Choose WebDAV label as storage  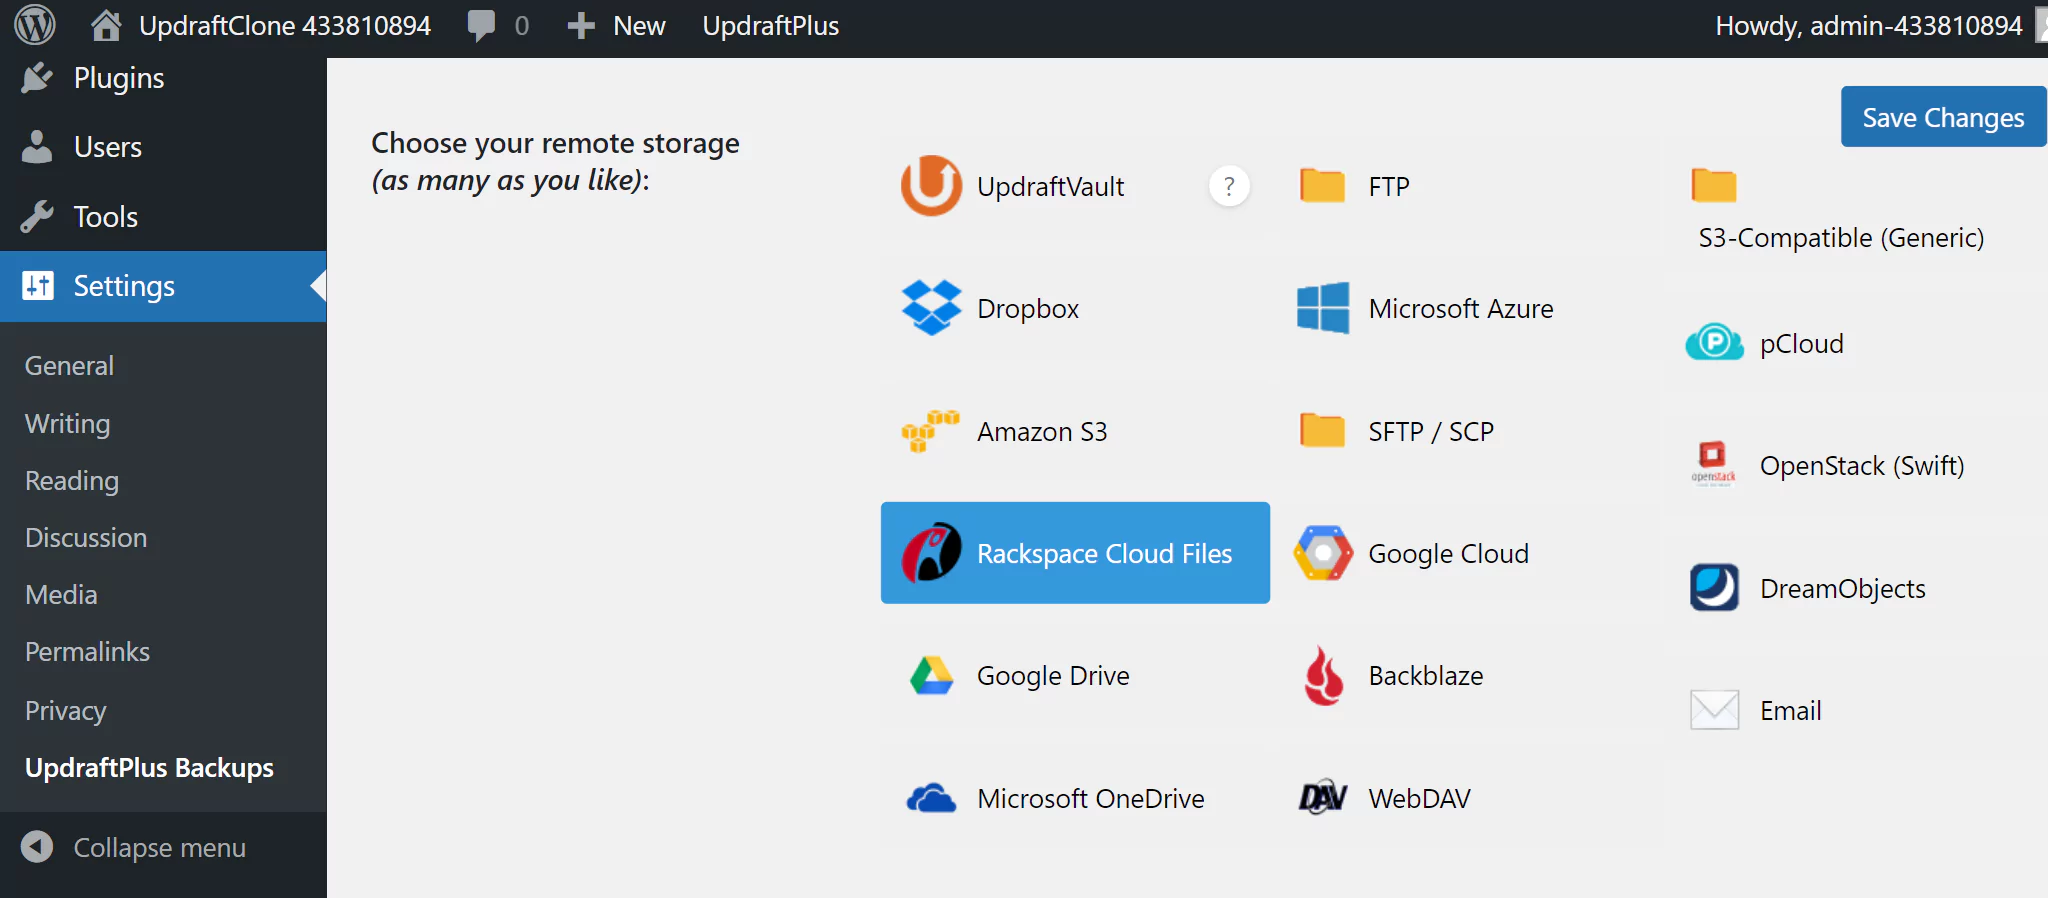point(1419,799)
